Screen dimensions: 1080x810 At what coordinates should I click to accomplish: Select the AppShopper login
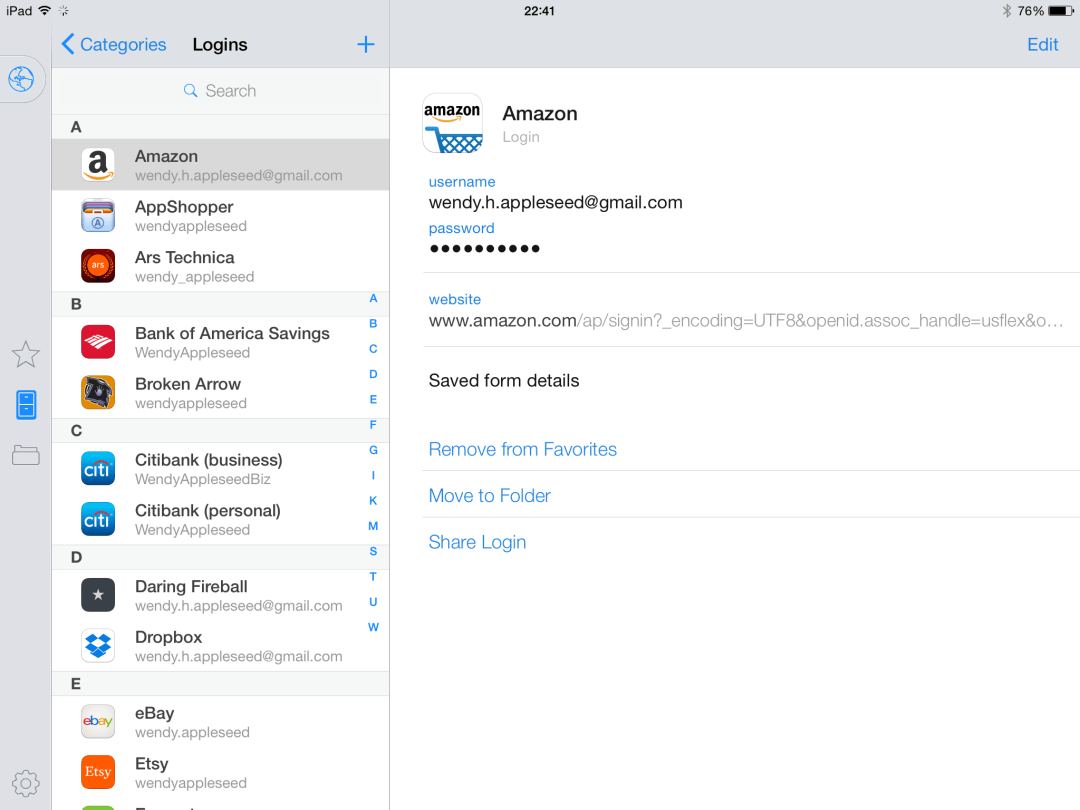[x=220, y=216]
